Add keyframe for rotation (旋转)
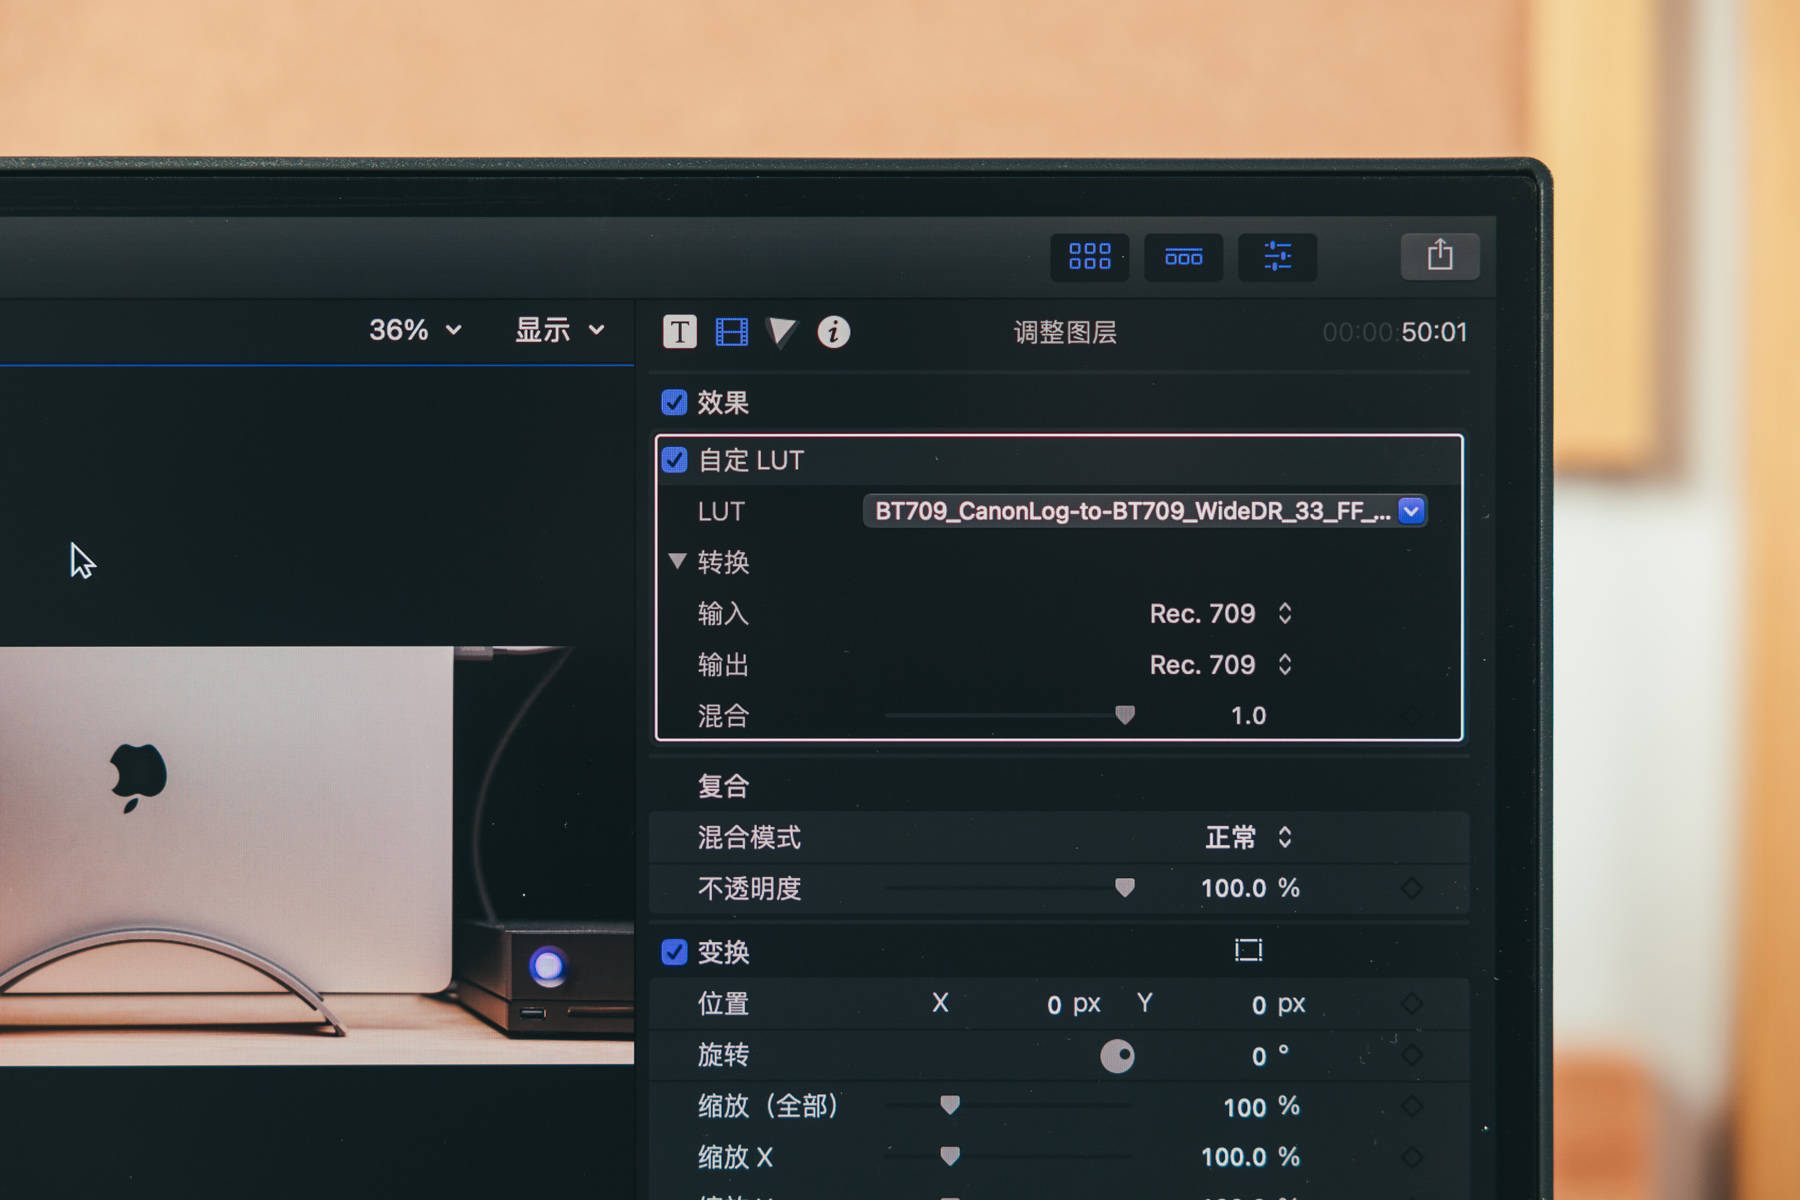 tap(1411, 1055)
